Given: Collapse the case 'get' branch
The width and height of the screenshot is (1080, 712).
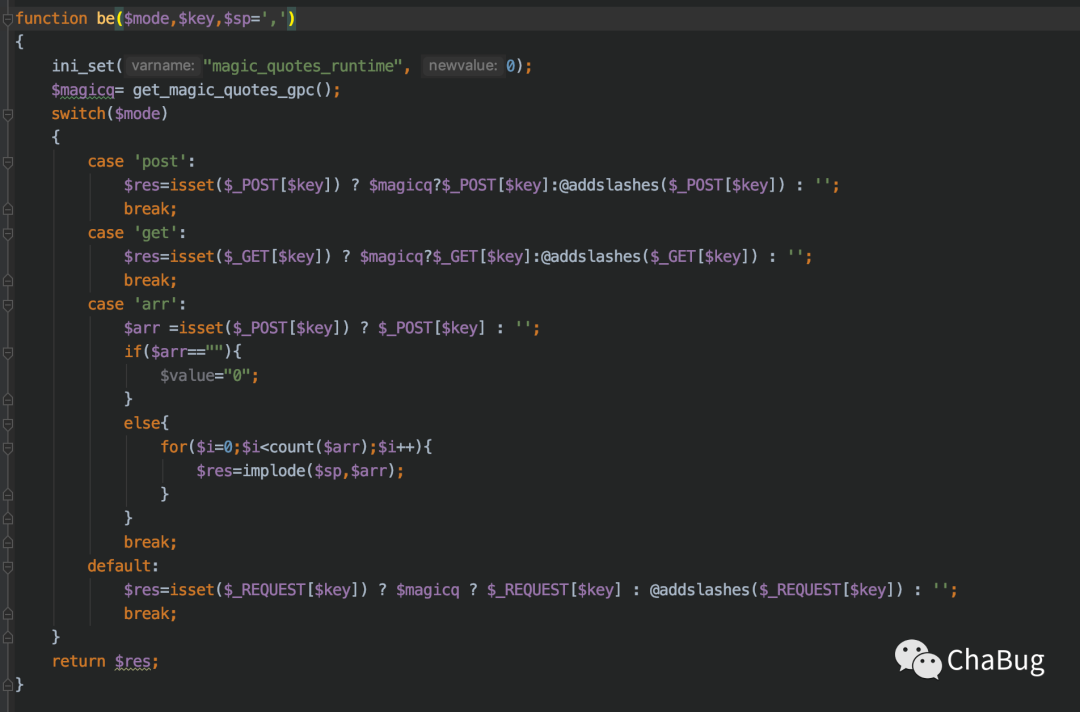Looking at the screenshot, I should 8,232.
